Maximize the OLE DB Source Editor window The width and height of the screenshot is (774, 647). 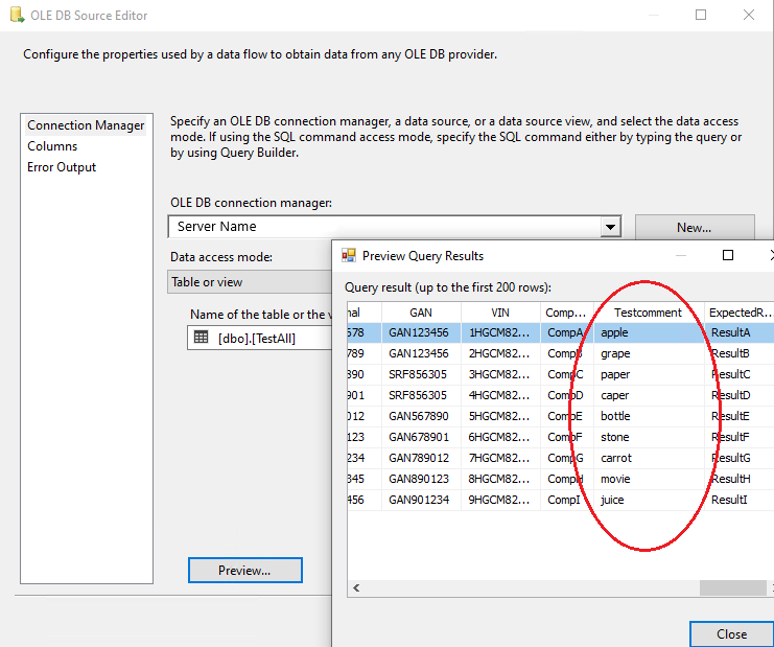(x=701, y=15)
